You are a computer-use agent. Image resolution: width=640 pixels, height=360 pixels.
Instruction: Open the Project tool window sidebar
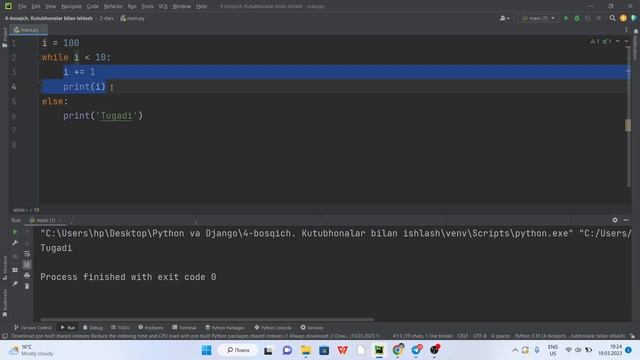pyautogui.click(x=4, y=38)
